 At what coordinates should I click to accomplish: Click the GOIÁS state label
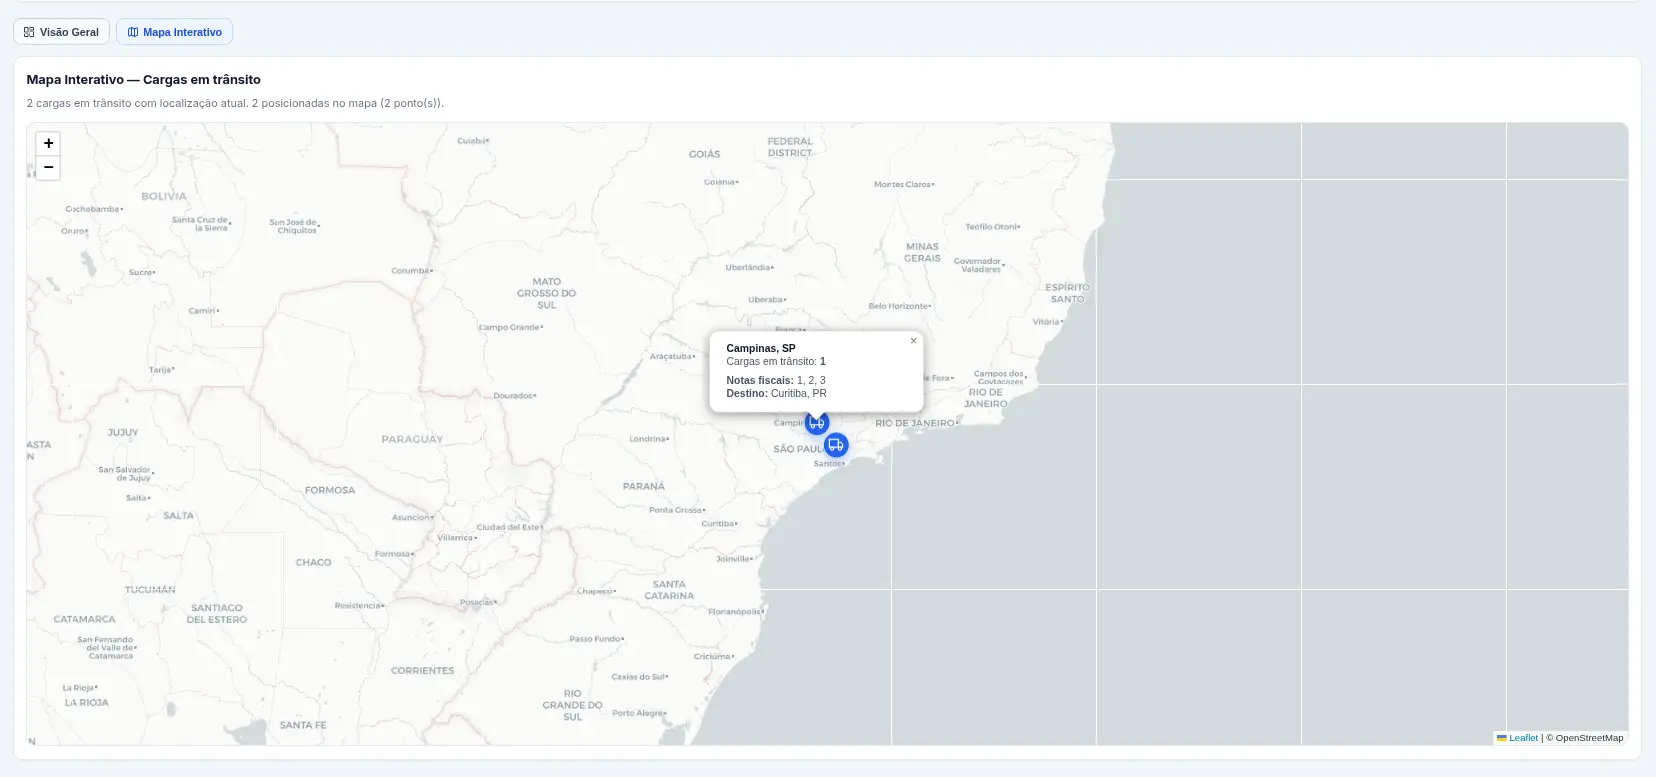(704, 154)
